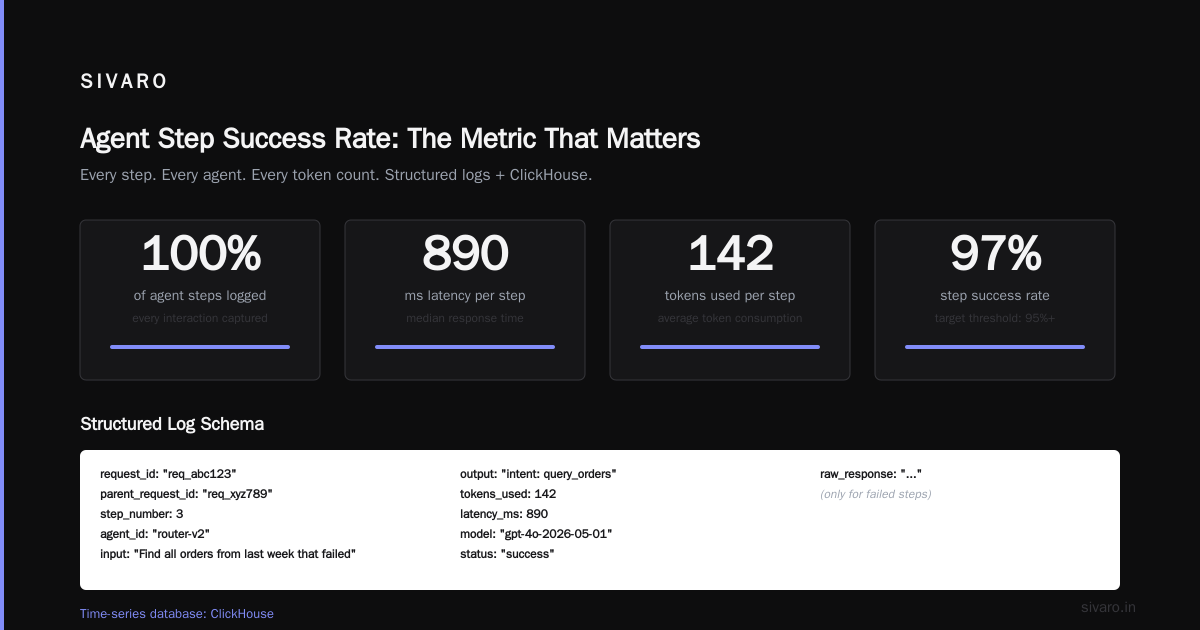This screenshot has width=1200, height=630.
Task: Click the parent_request_id "req_xyz789" line
Action: pos(186,494)
